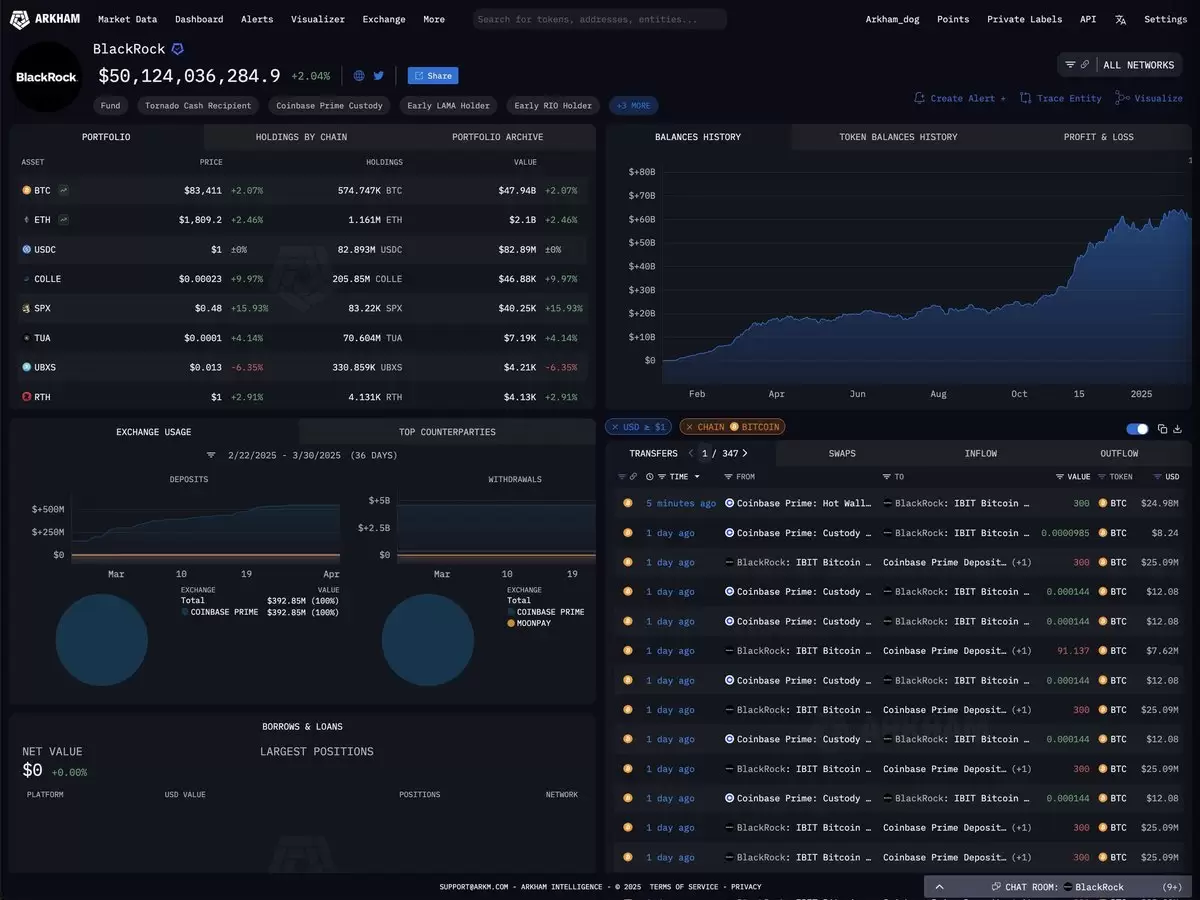
Task: Click the clock icon in the TIME column
Action: (650, 477)
